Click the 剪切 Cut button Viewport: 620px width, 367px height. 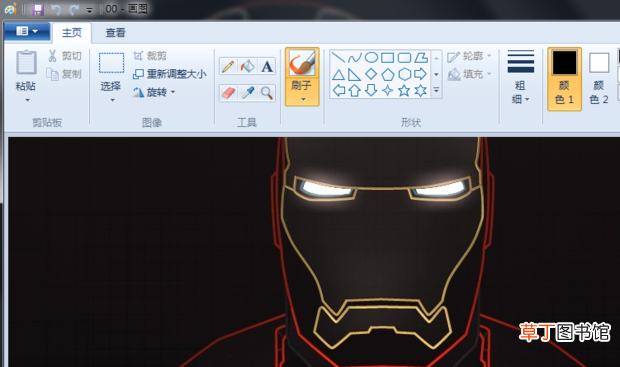[65, 56]
